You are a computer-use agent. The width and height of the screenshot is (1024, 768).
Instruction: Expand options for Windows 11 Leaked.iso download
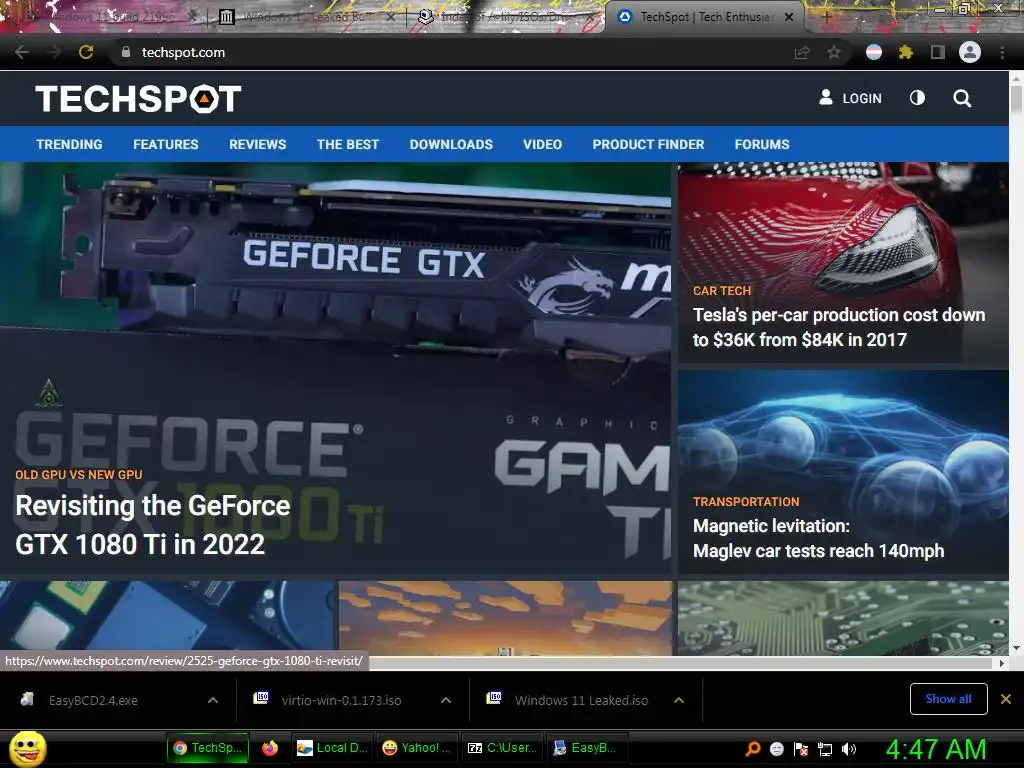pos(679,700)
